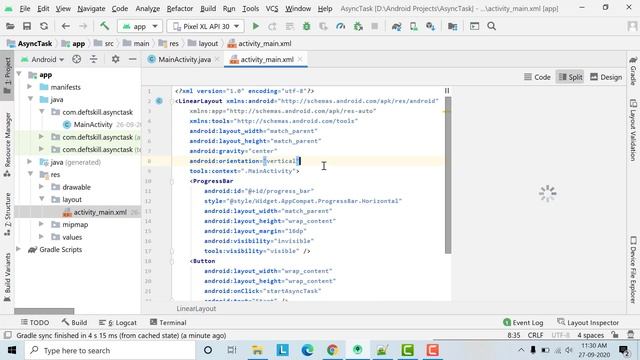This screenshot has height=360, width=640.
Task: Collapse all icon in Project panel
Action: click(93, 59)
